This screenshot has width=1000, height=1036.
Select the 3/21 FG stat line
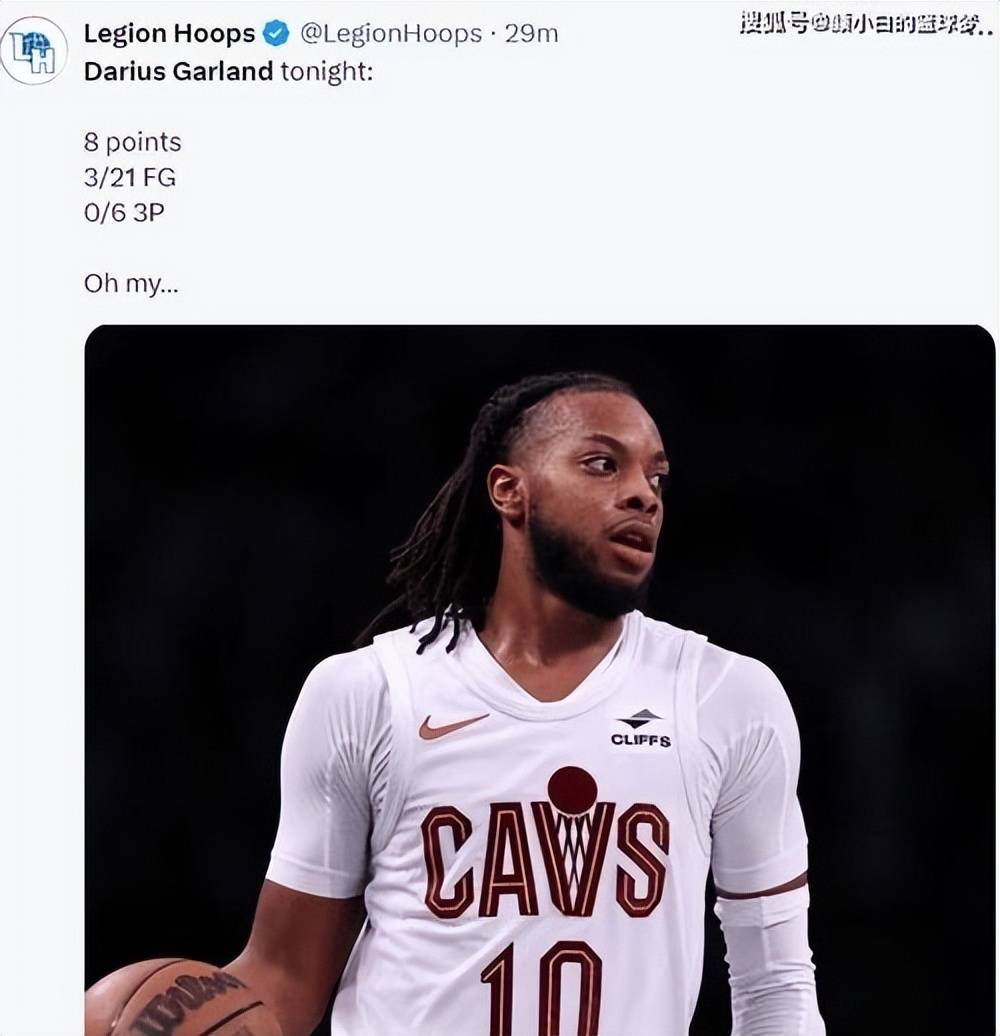[130, 178]
